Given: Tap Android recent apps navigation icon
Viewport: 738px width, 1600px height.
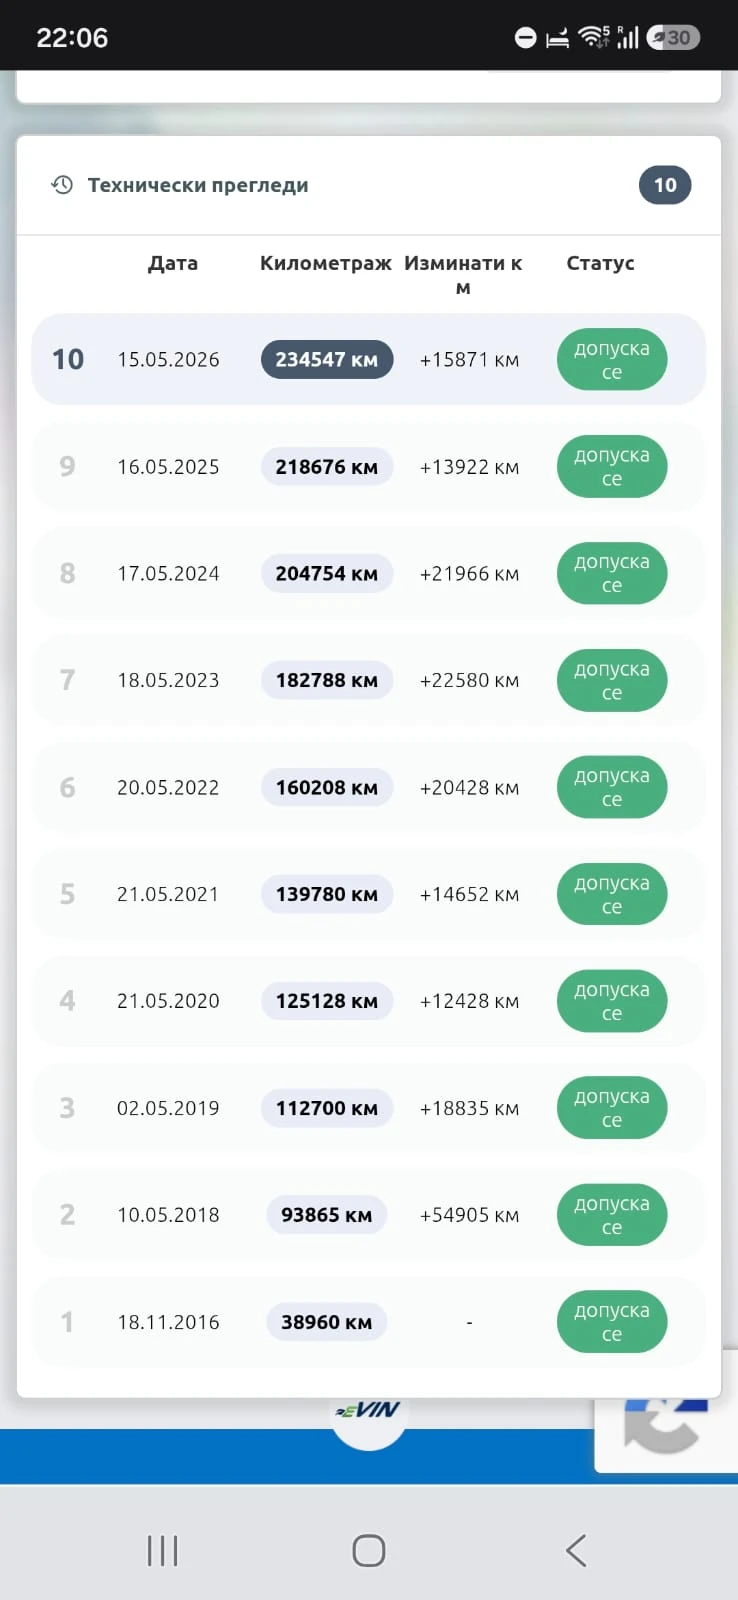Looking at the screenshot, I should pos(162,1551).
